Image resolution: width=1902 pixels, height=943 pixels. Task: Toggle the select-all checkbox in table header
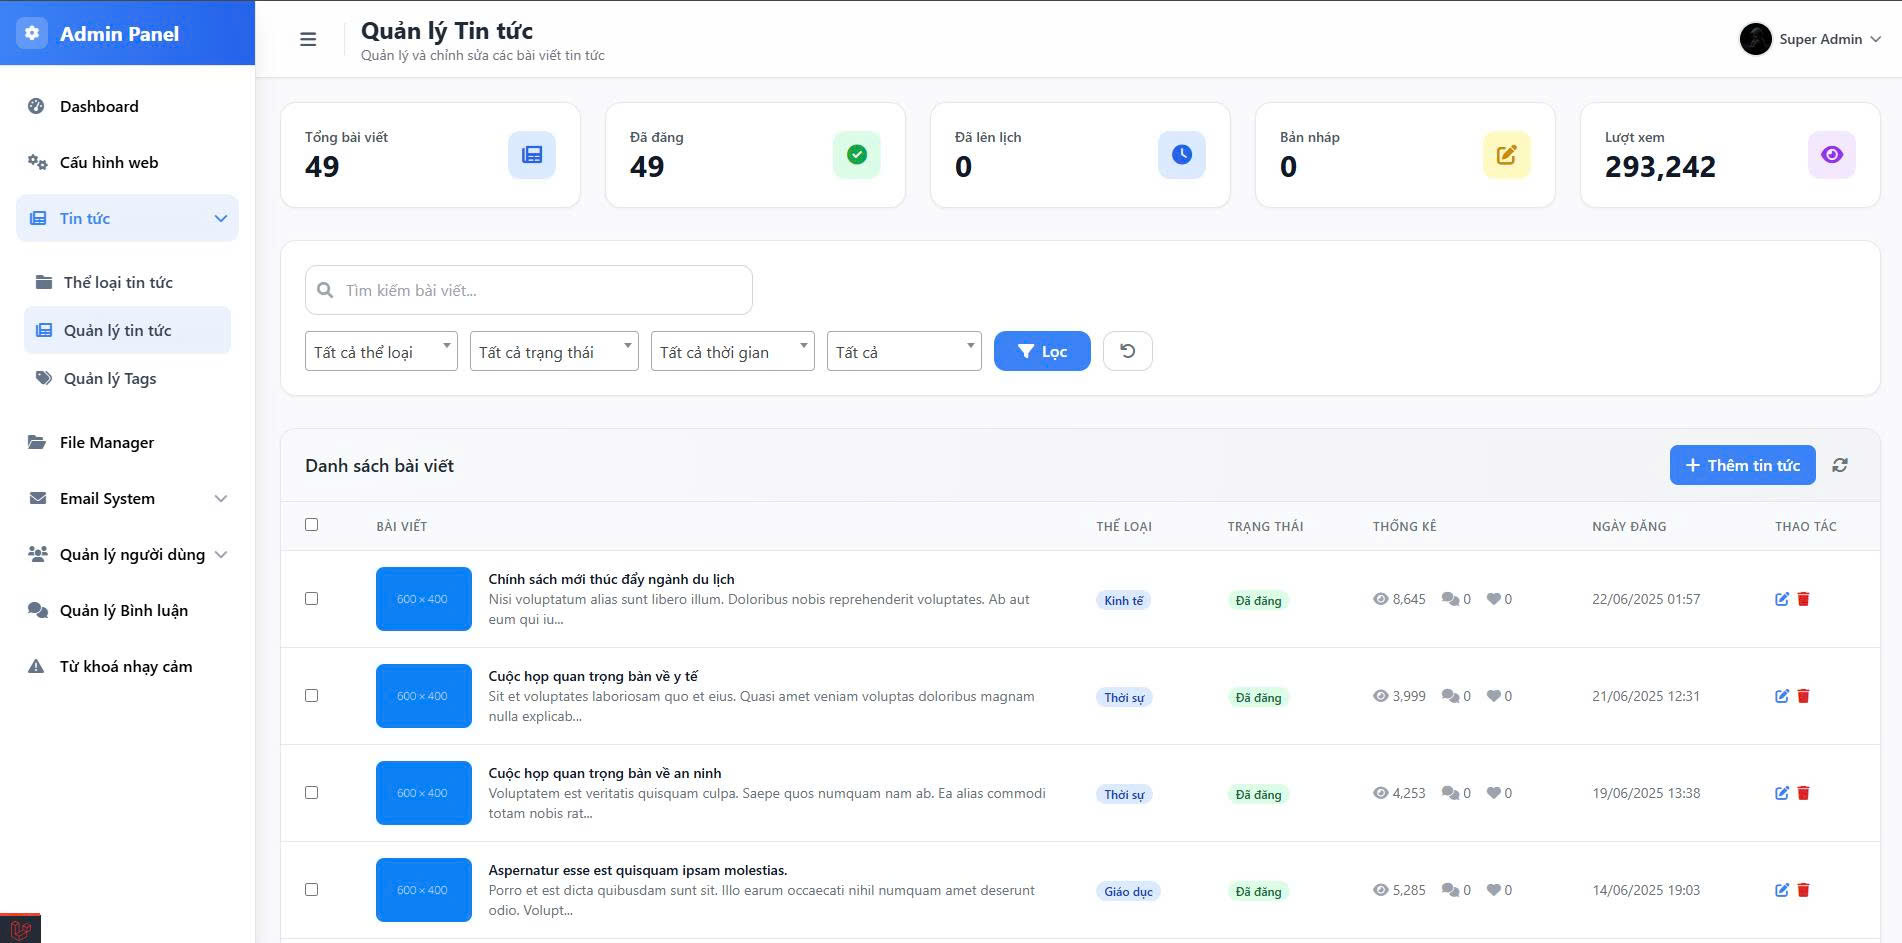tap(311, 525)
